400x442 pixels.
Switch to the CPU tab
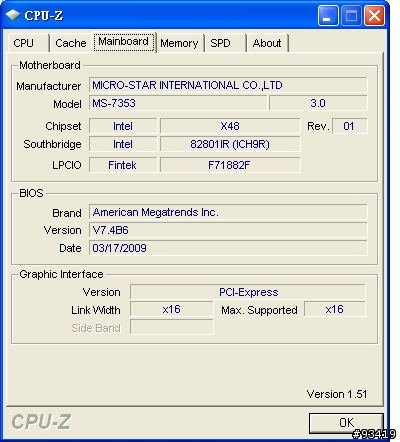tap(29, 43)
